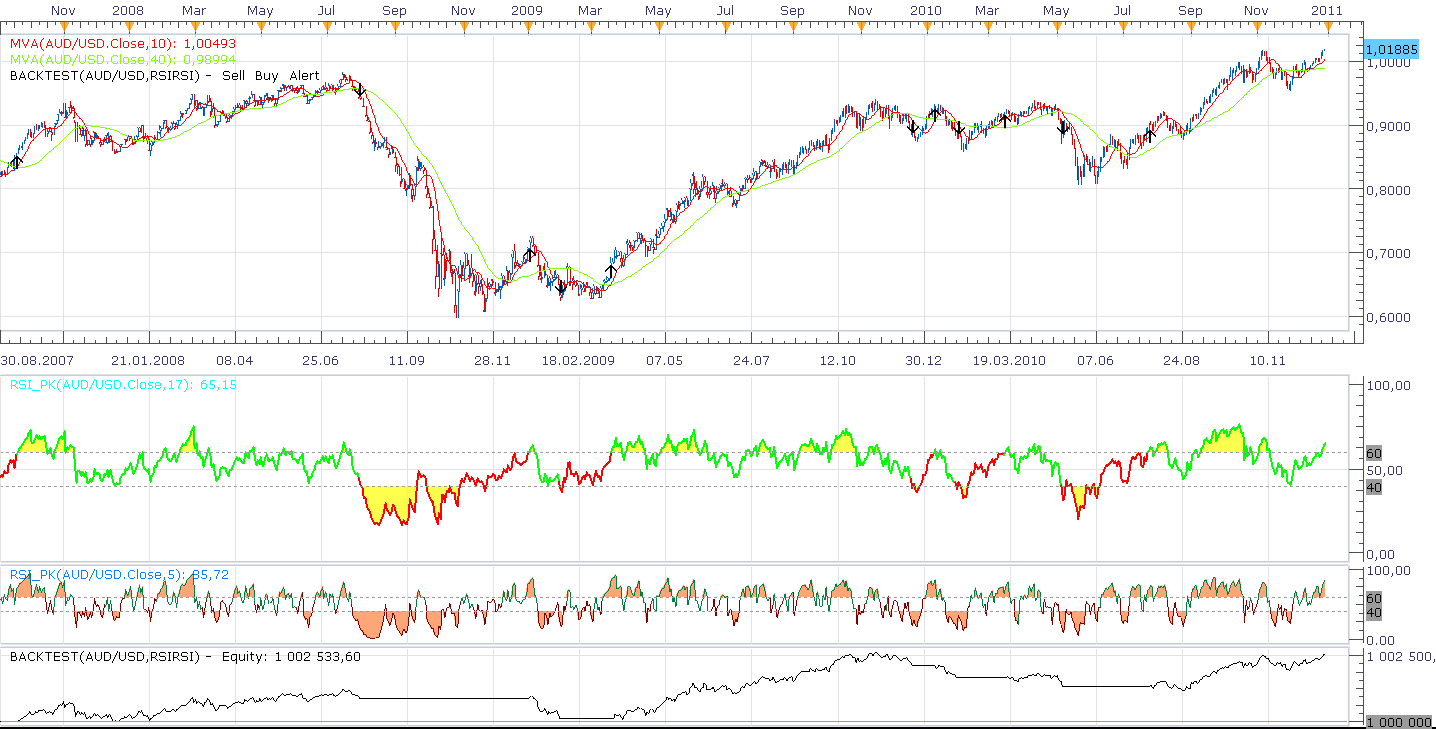Select the BACKTEST Sell Buy Alert label

click(x=165, y=76)
